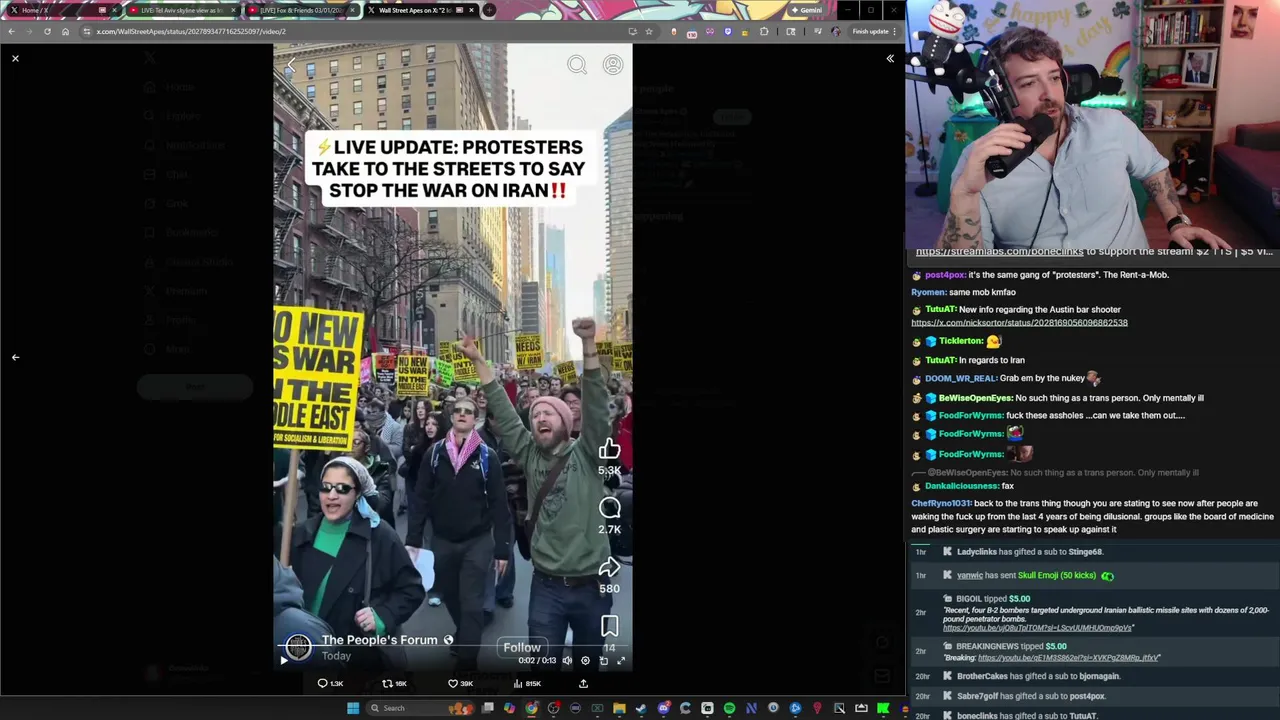Follow The People's Forum
Viewport: 1280px width, 720px height.
click(521, 647)
